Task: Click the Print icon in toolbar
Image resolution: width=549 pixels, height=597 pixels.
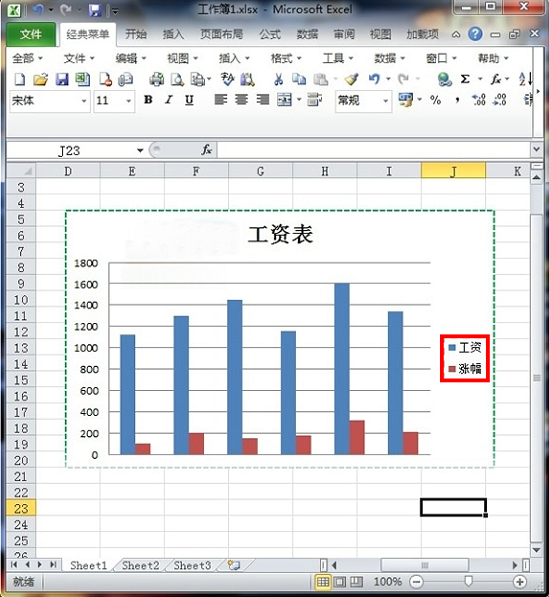Action: (x=156, y=79)
